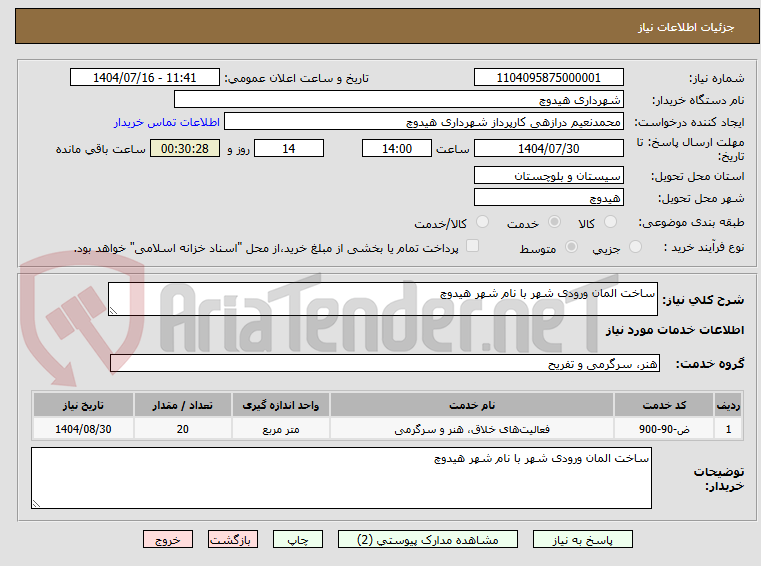Click the شرح کلی نیاز textarea resize handle
Image resolution: width=761 pixels, height=566 pixels.
114,311
